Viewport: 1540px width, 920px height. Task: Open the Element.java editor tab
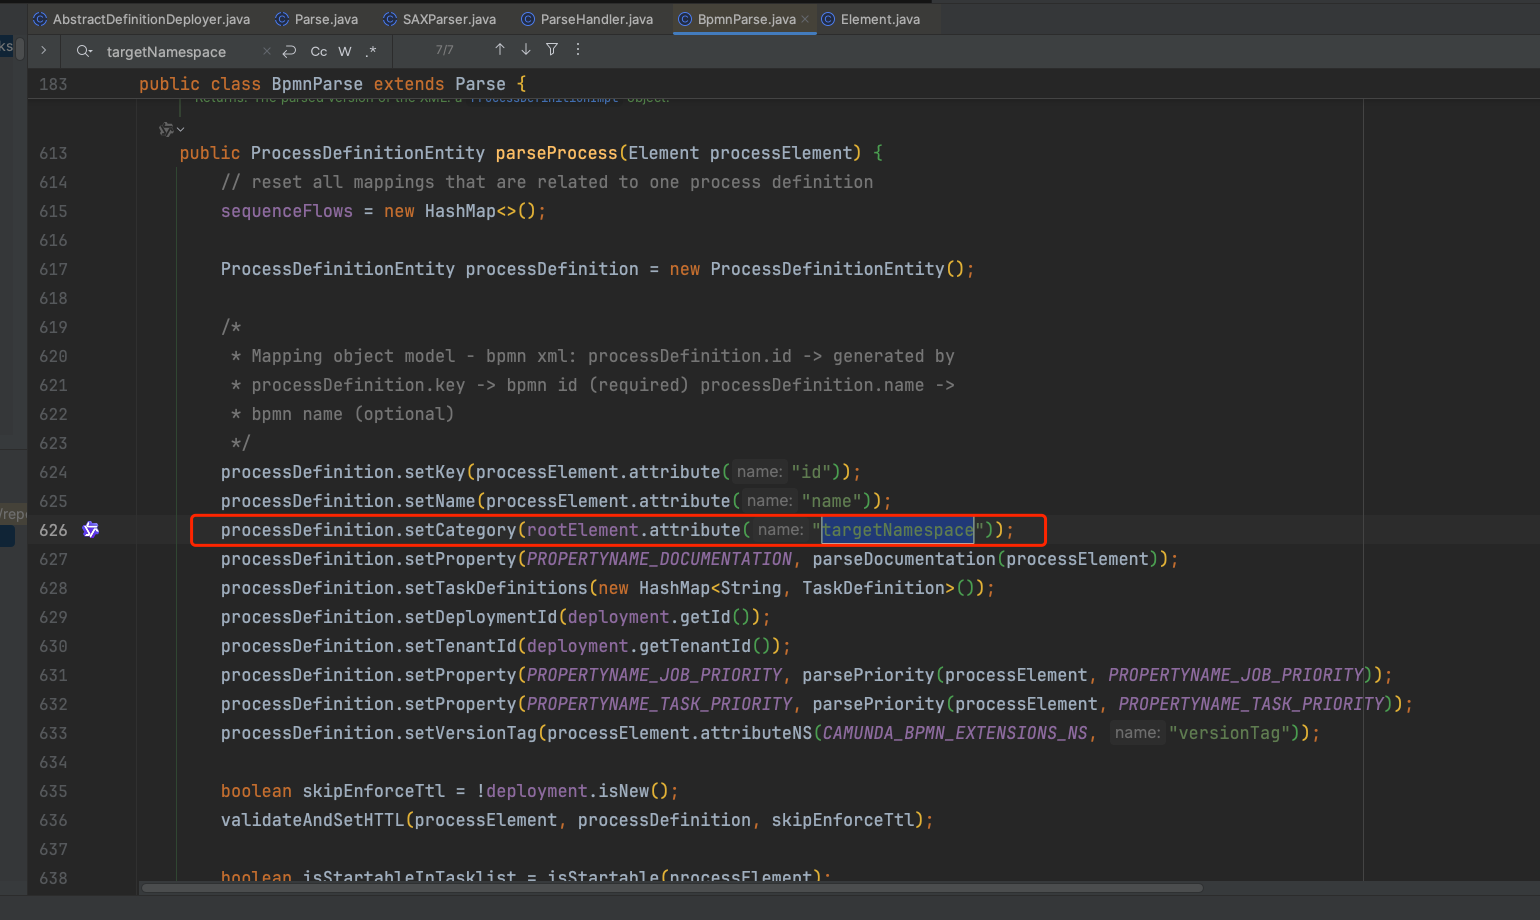[880, 19]
